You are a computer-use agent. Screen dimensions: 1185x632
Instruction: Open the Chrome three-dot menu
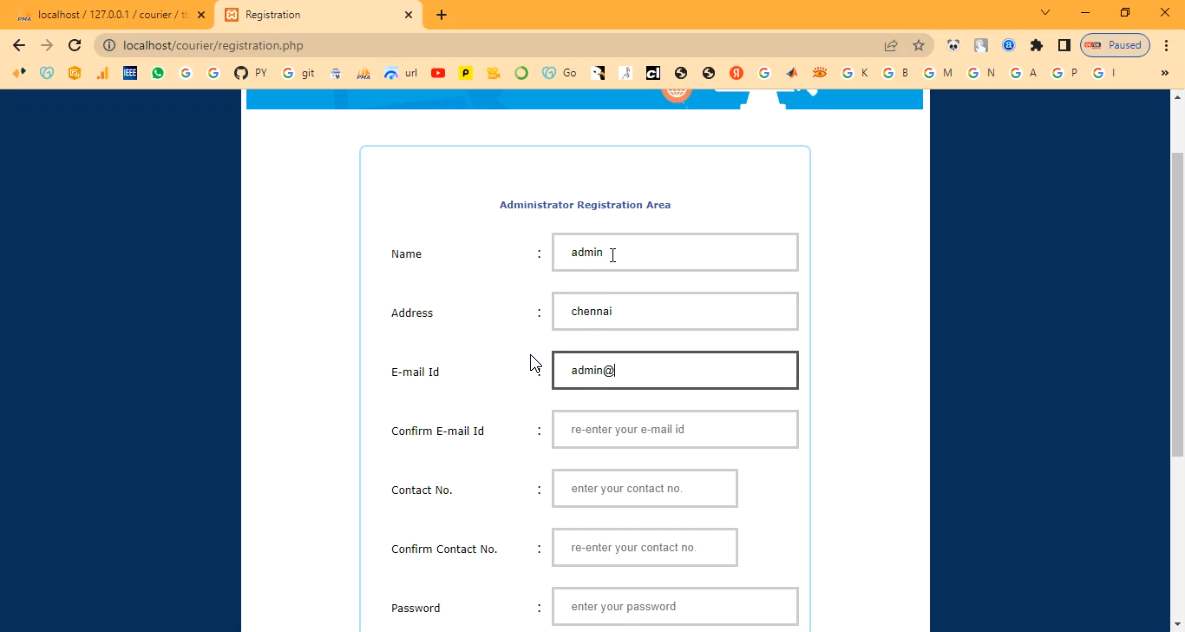coord(1167,45)
